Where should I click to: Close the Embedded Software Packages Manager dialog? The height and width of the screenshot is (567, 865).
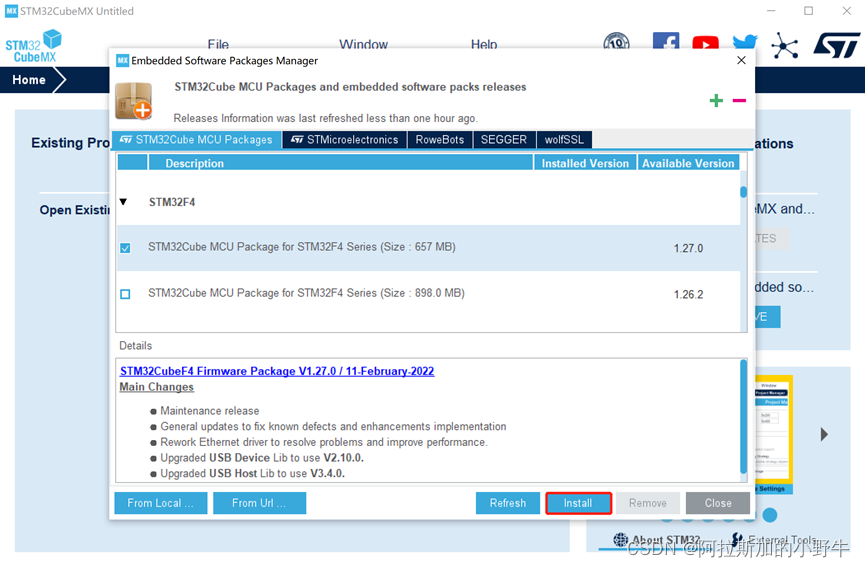(741, 60)
